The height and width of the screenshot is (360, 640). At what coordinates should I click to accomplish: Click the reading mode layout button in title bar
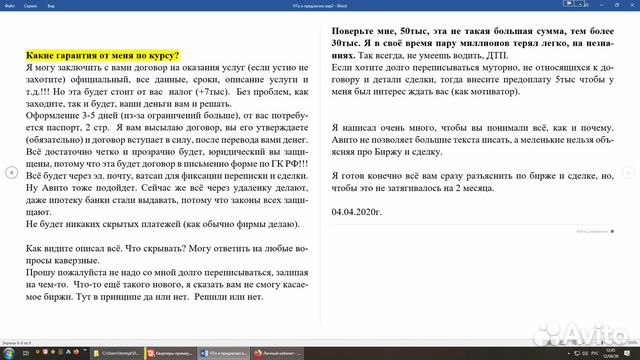click(x=569, y=4)
